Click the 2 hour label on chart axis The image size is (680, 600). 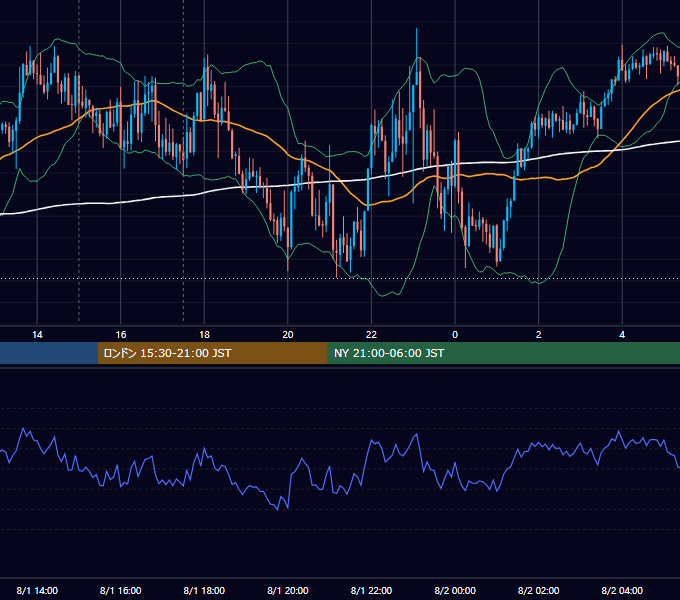[539, 335]
